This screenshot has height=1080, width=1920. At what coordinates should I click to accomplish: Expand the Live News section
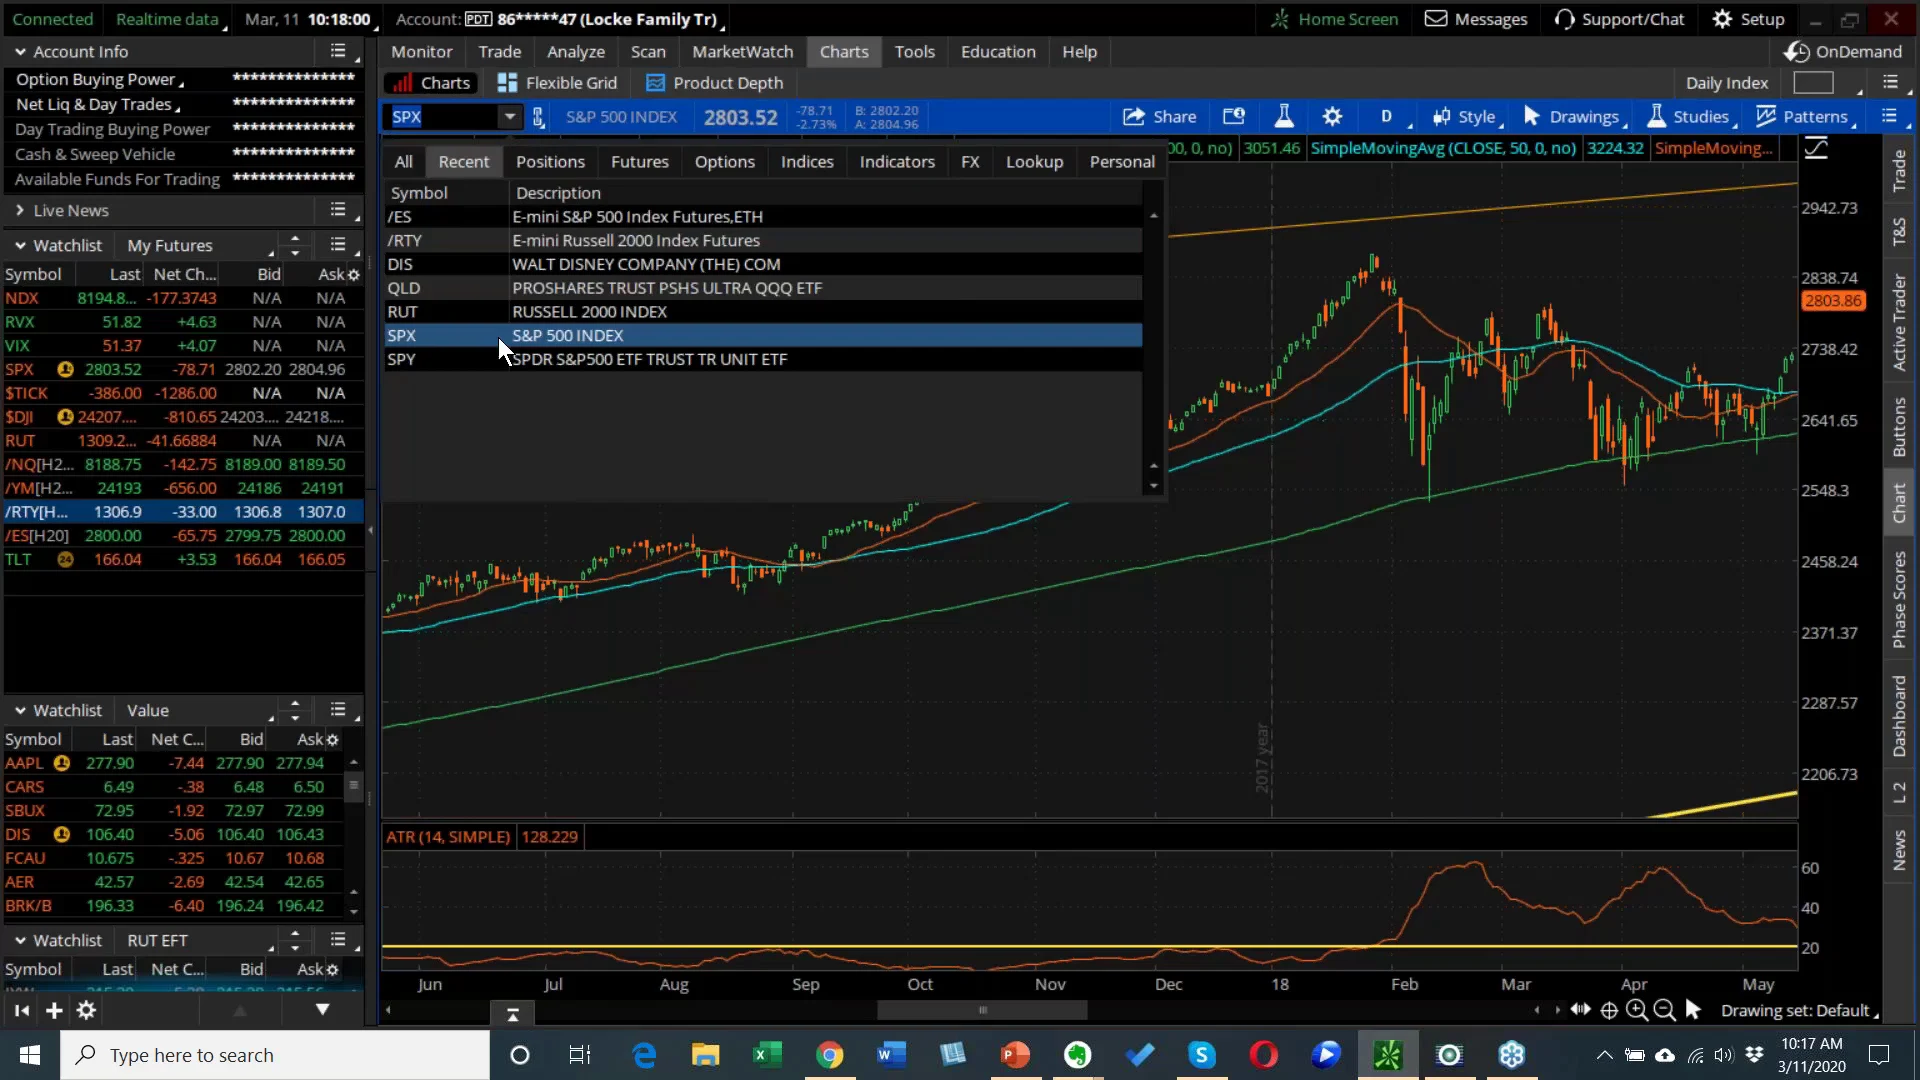point(20,210)
